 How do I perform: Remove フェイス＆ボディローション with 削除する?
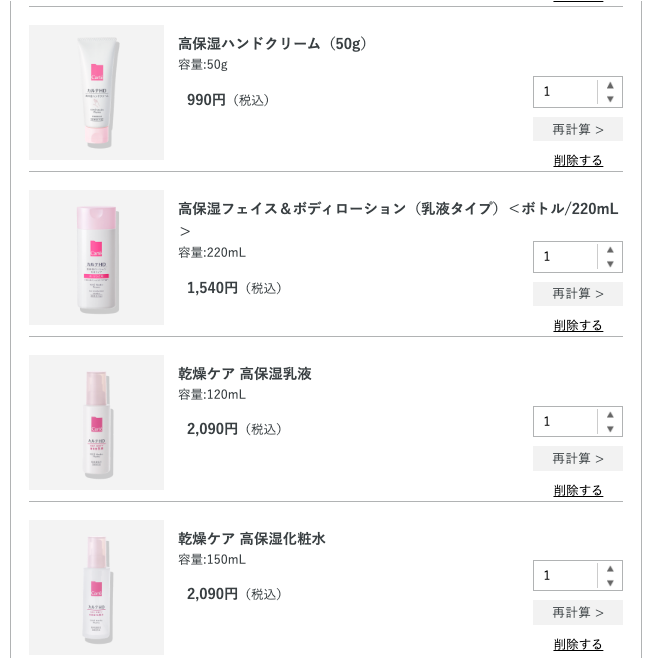(578, 326)
